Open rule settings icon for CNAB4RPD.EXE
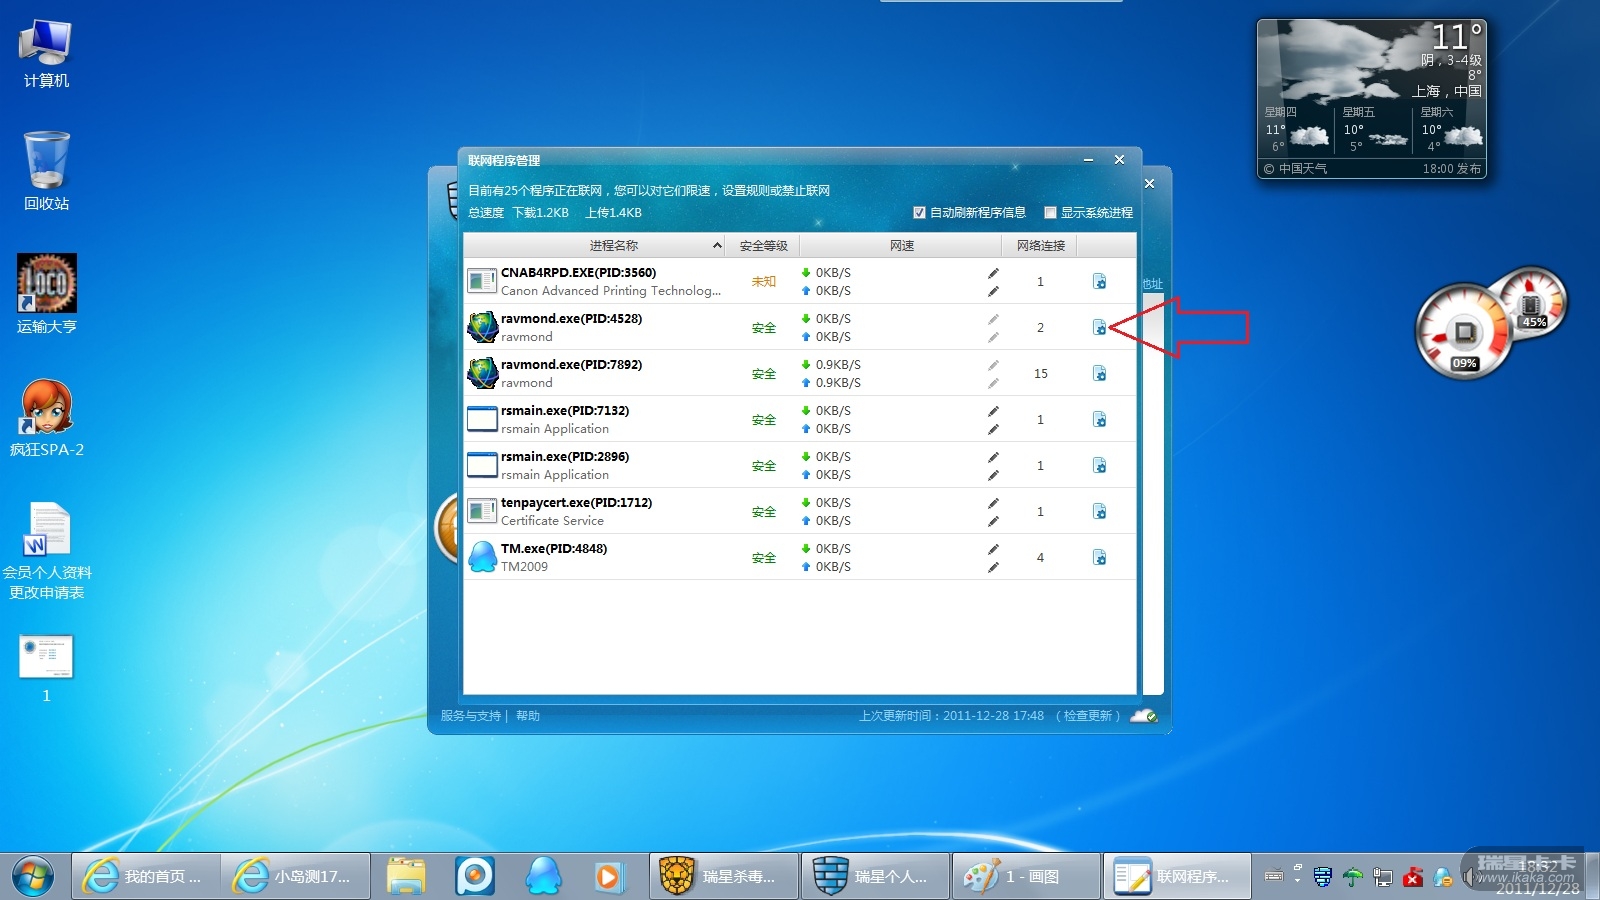The width and height of the screenshot is (1600, 900). pos(1099,281)
